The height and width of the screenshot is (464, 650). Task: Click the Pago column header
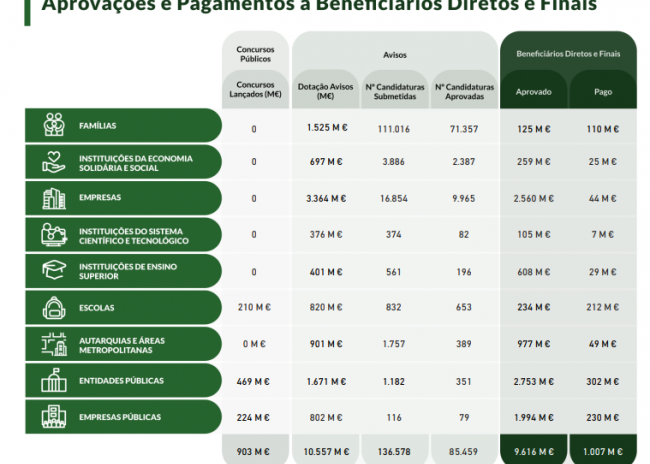[603, 92]
